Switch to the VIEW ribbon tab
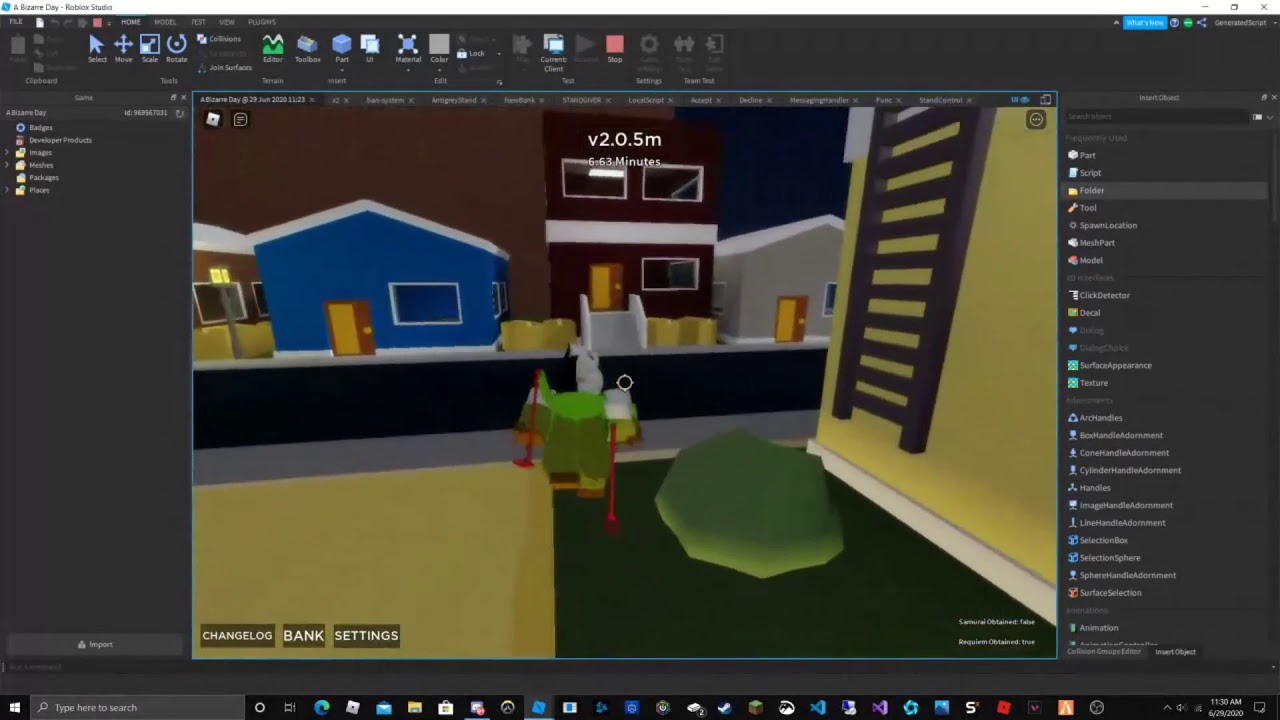1280x720 pixels. point(227,22)
